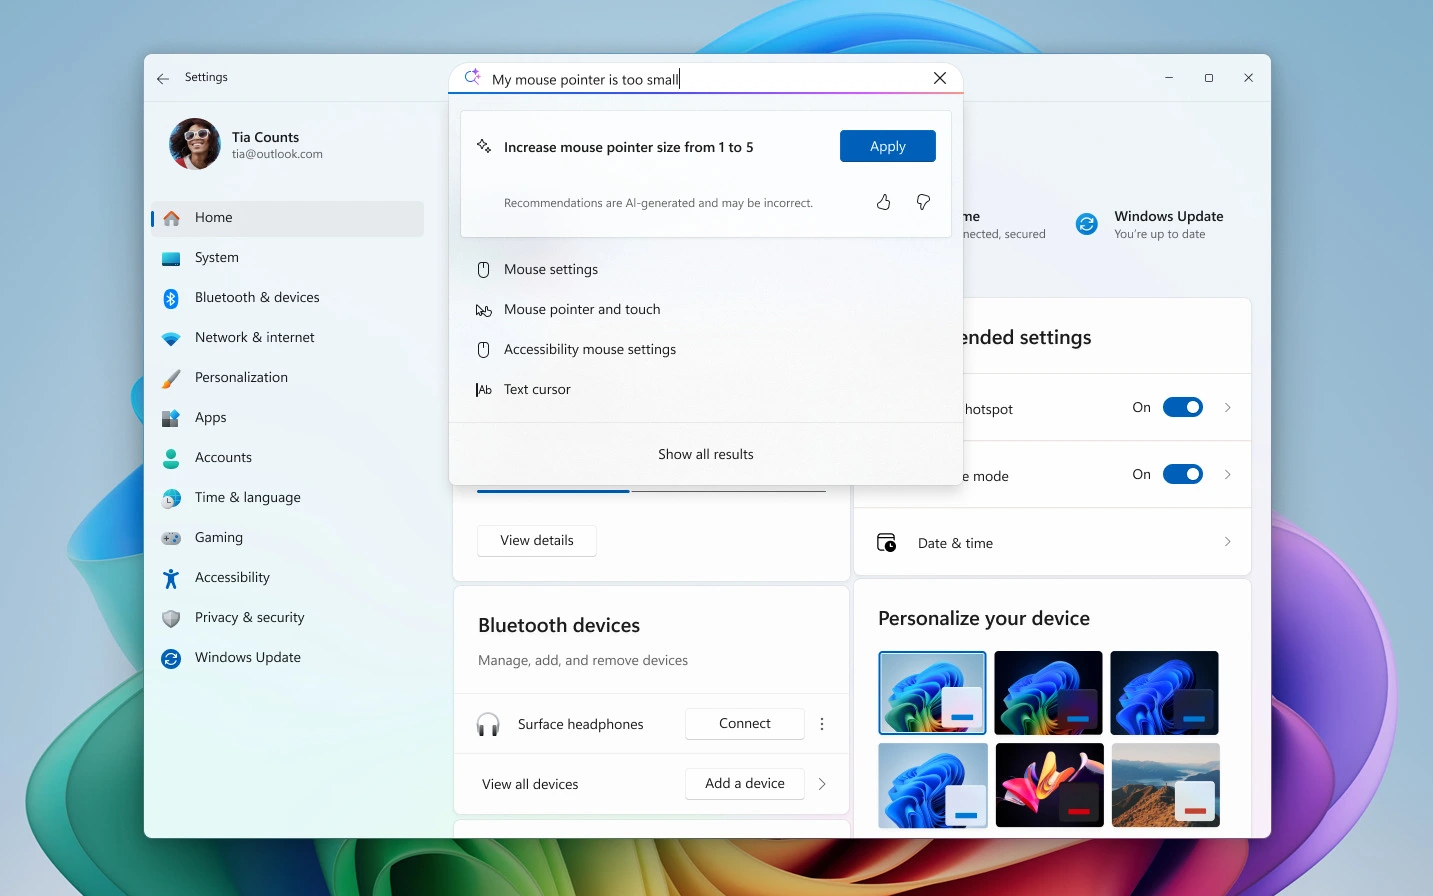
Task: Click the Personalization paintbrush icon
Action: [x=171, y=378]
